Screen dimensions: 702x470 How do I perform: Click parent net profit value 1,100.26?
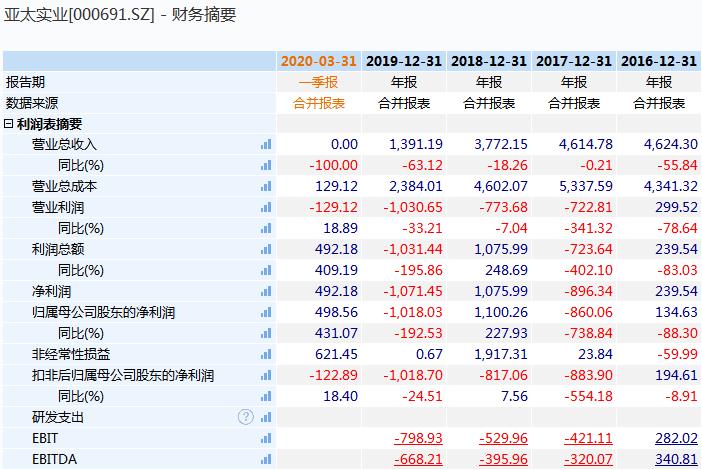click(501, 312)
